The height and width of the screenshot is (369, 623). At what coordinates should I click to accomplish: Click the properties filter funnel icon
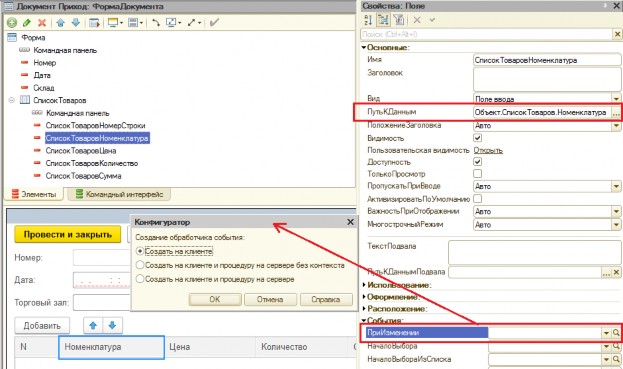click(x=399, y=19)
